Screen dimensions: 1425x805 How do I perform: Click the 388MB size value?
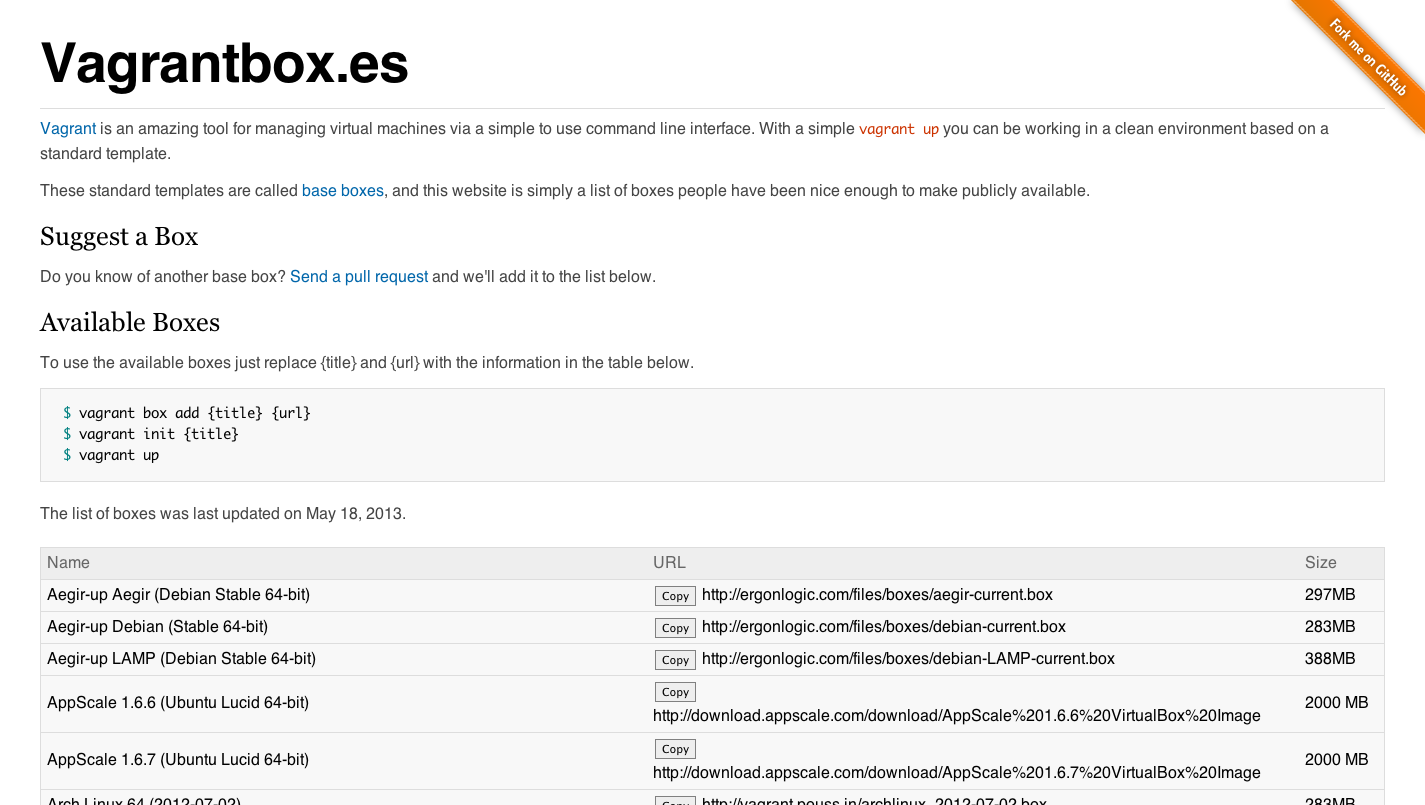1330,659
